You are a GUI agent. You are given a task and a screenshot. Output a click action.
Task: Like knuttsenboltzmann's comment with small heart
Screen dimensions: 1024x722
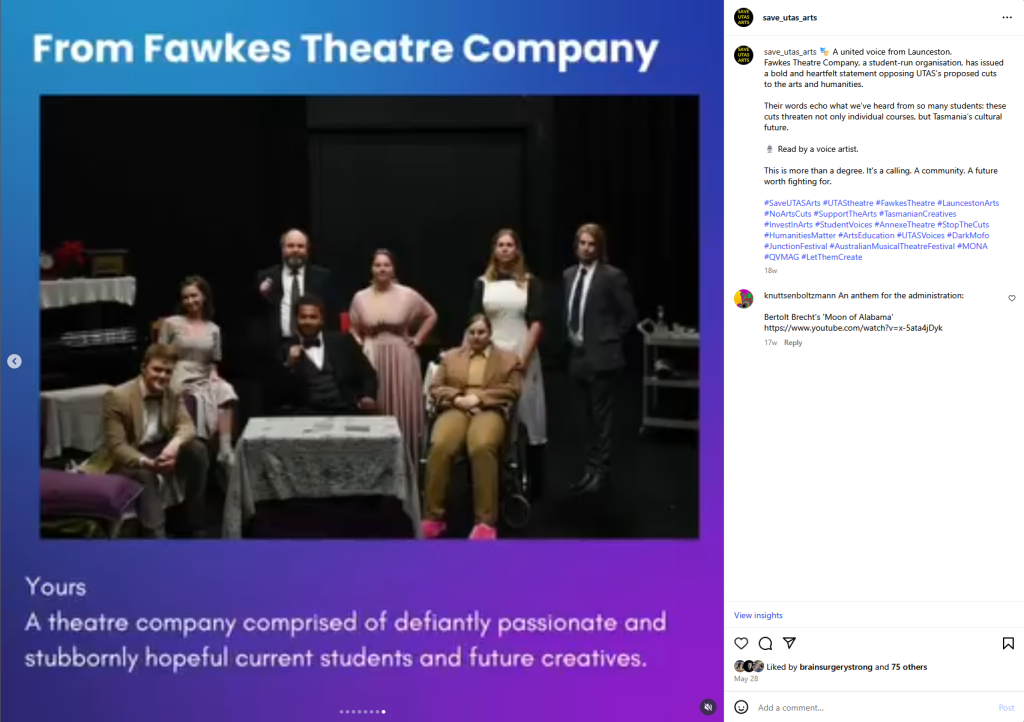[x=1012, y=298]
